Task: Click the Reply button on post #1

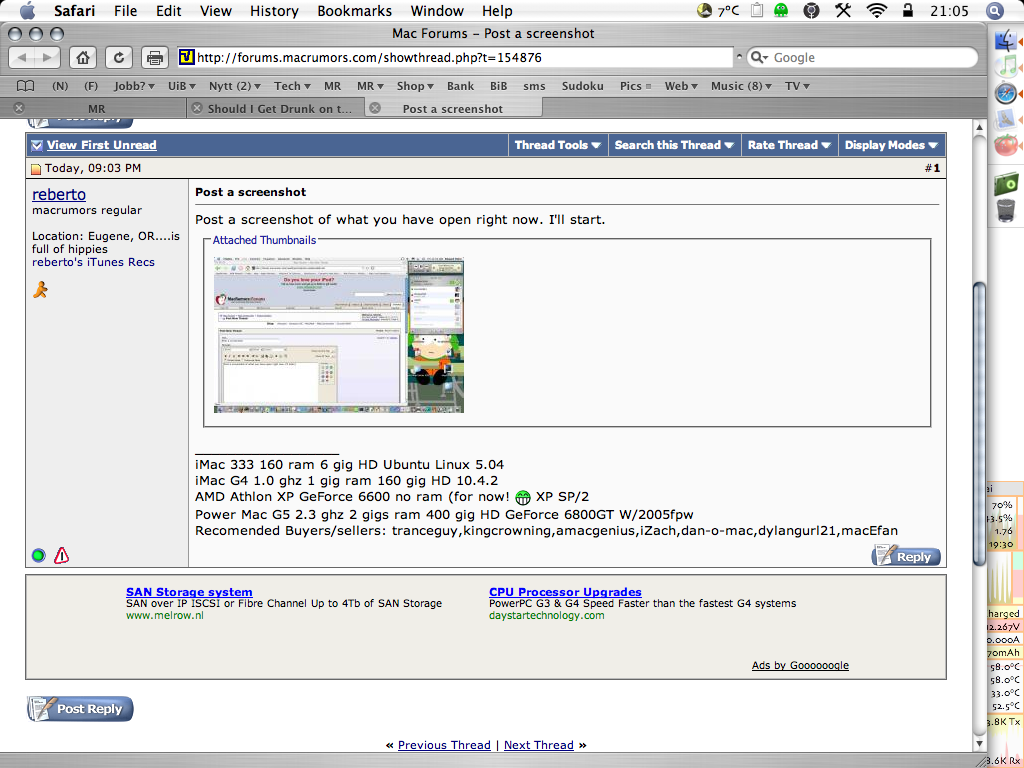Action: (906, 556)
